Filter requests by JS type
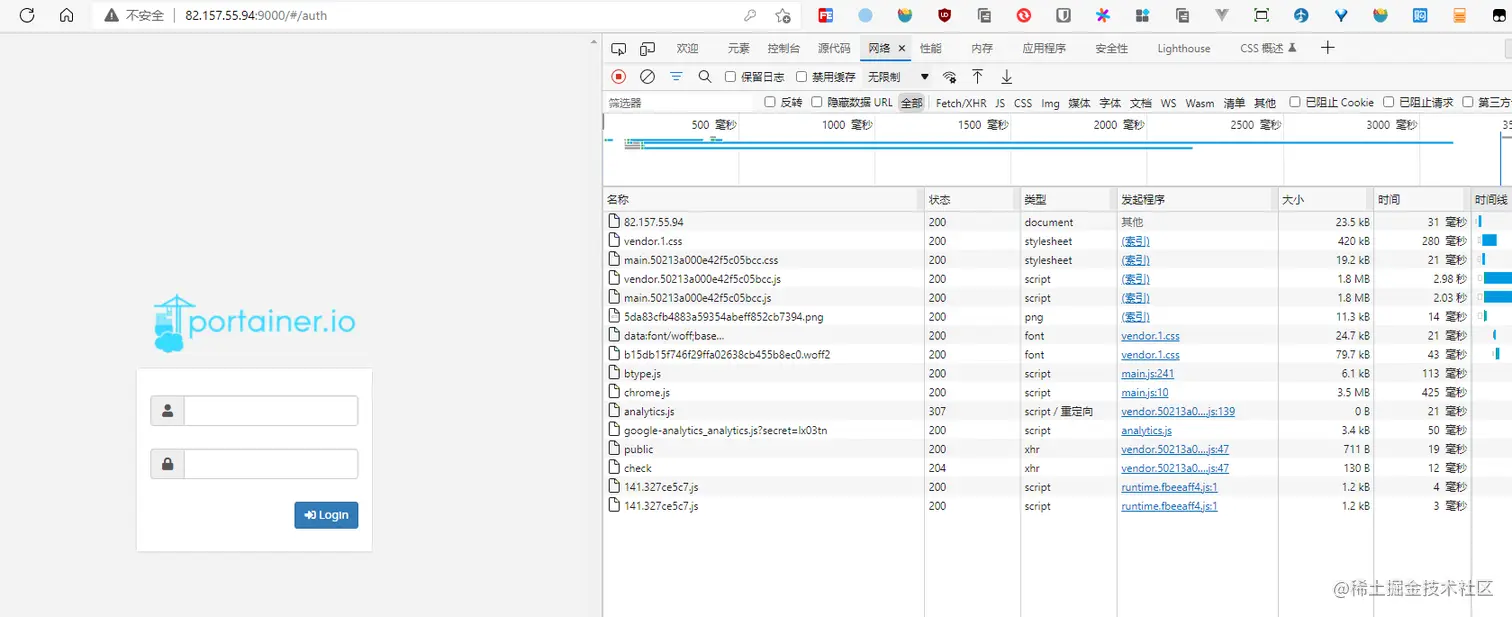1512x617 pixels. pos(1000,103)
